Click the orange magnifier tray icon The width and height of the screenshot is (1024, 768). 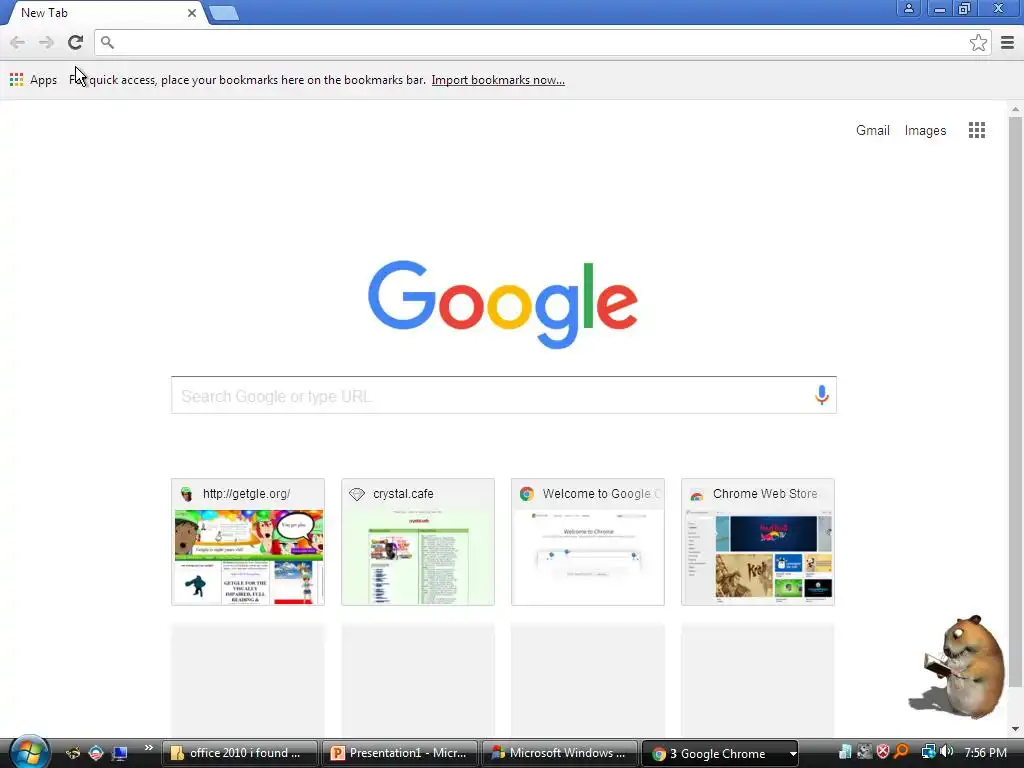(x=901, y=752)
